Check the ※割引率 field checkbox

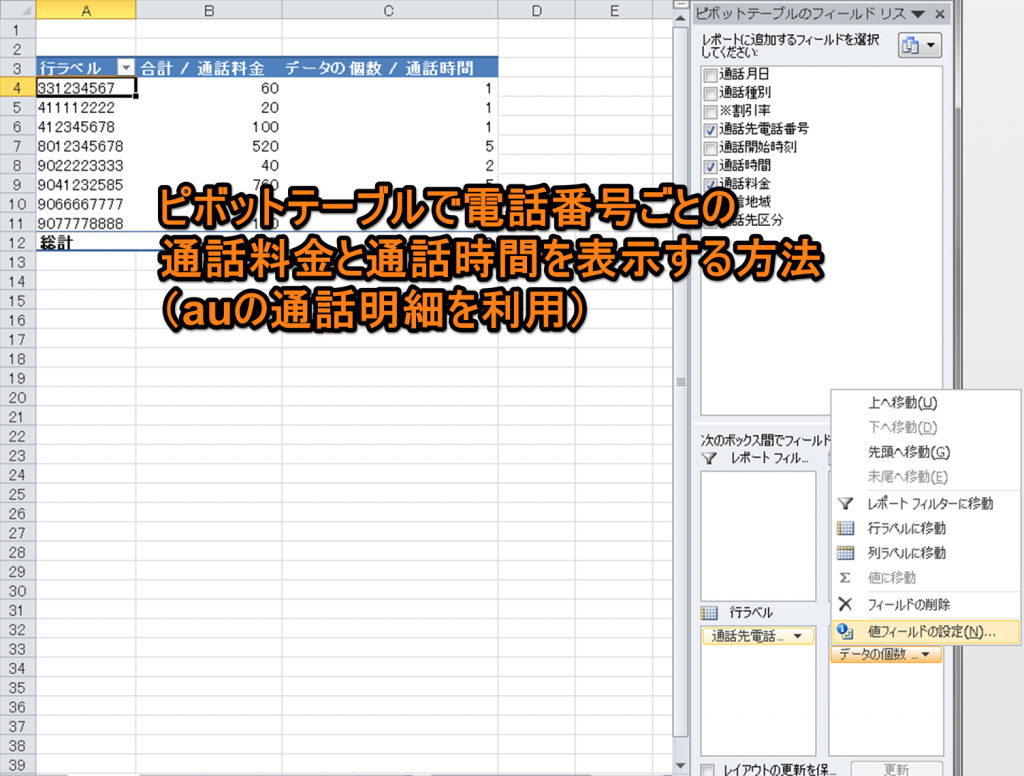tap(711, 112)
